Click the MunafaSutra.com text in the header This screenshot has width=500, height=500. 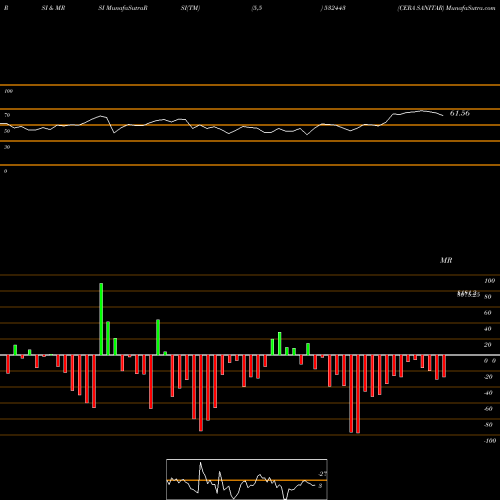pos(470,8)
